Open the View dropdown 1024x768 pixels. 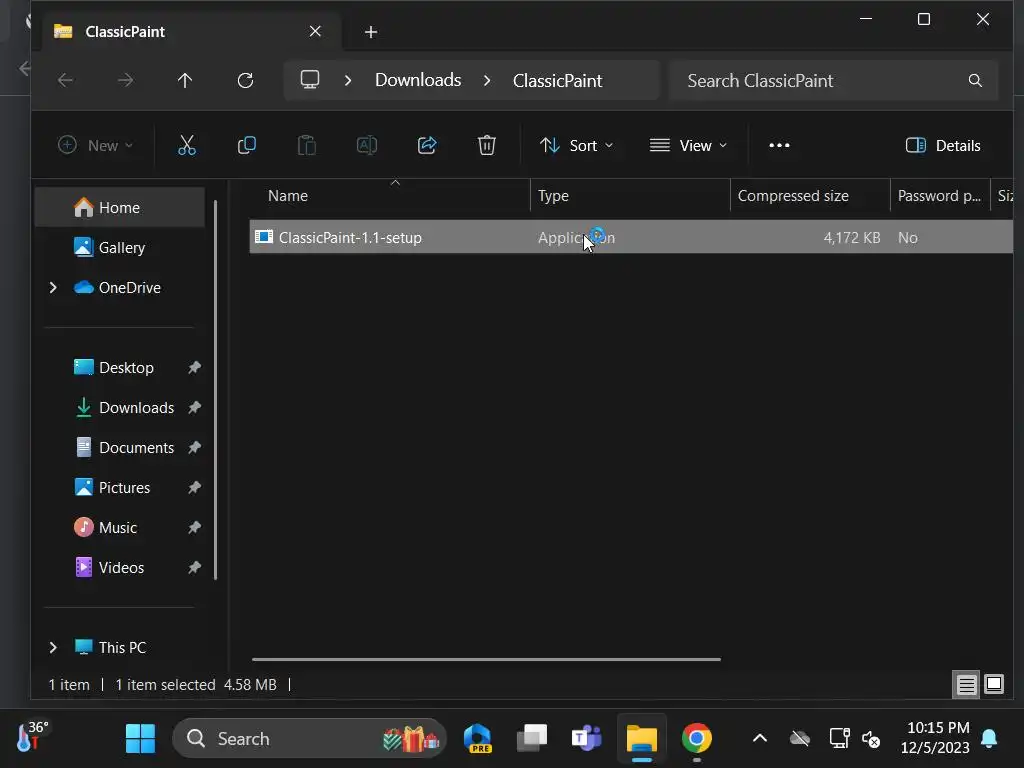tap(688, 145)
